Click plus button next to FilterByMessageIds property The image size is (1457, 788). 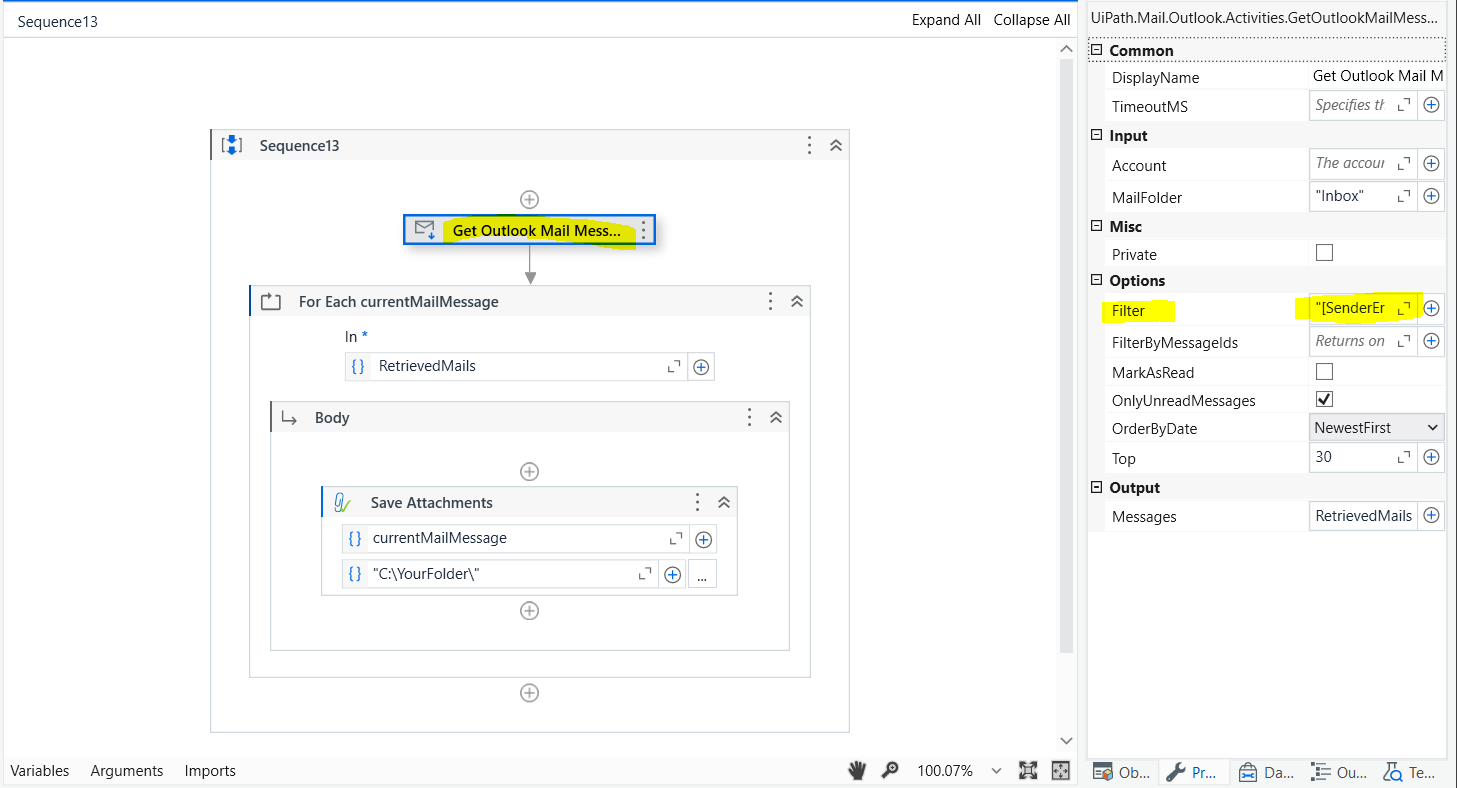[1432, 342]
